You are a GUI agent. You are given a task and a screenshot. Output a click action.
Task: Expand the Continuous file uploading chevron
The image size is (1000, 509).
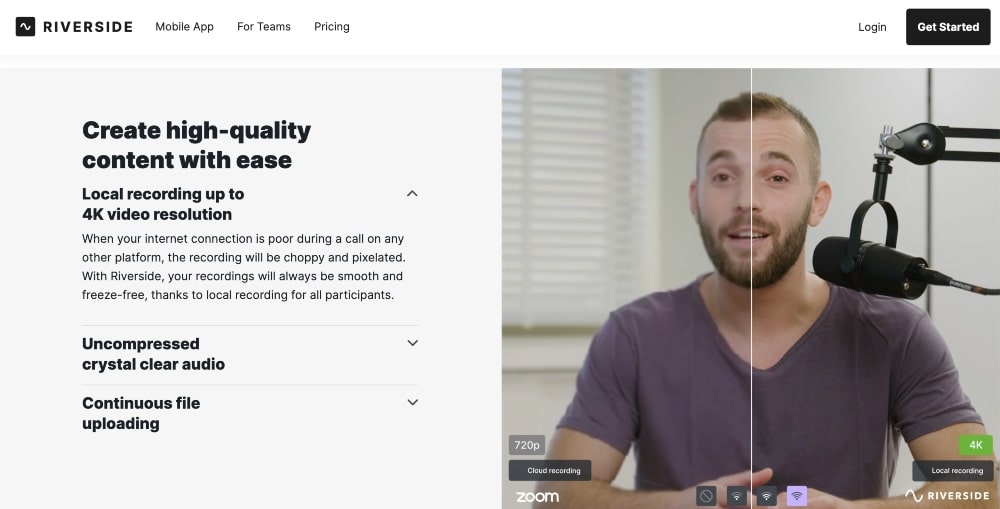tap(412, 402)
